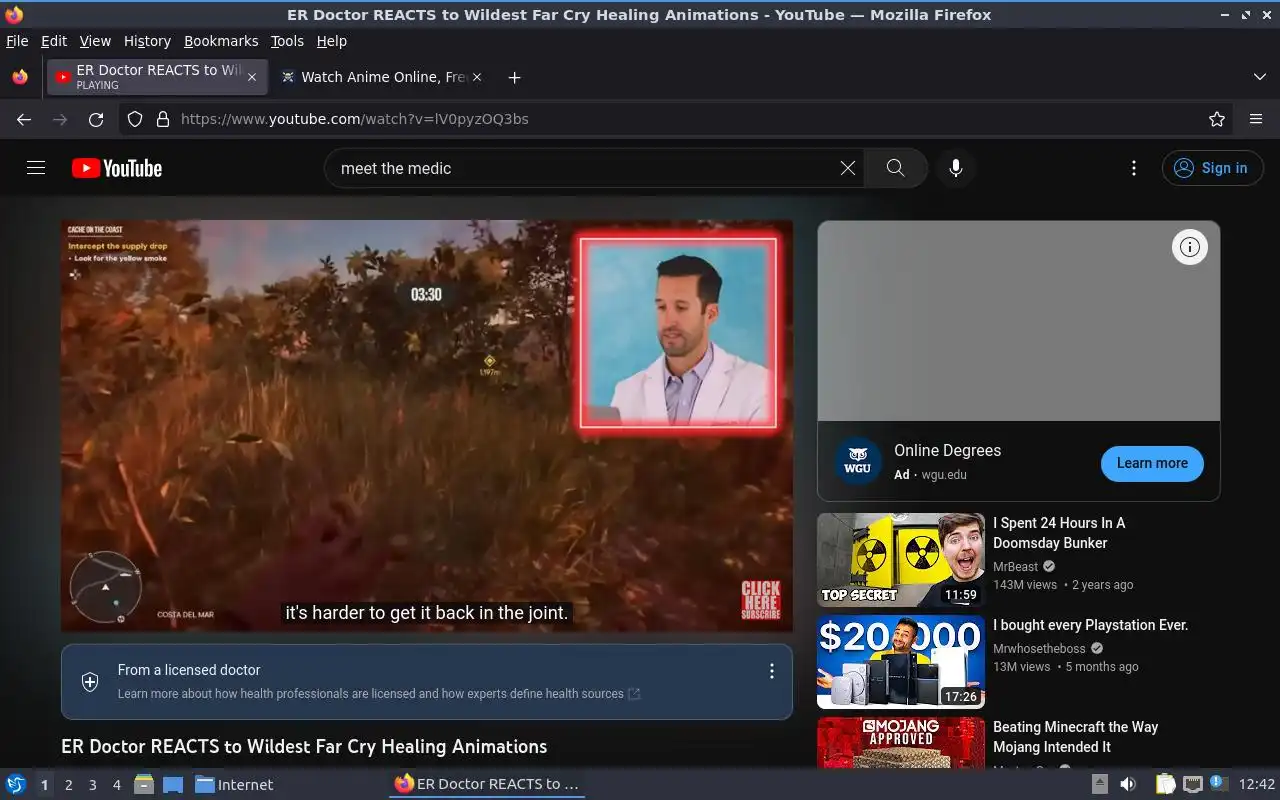Screen dimensions: 1280x800
Task: Open the ad info icon
Action: coord(1189,247)
